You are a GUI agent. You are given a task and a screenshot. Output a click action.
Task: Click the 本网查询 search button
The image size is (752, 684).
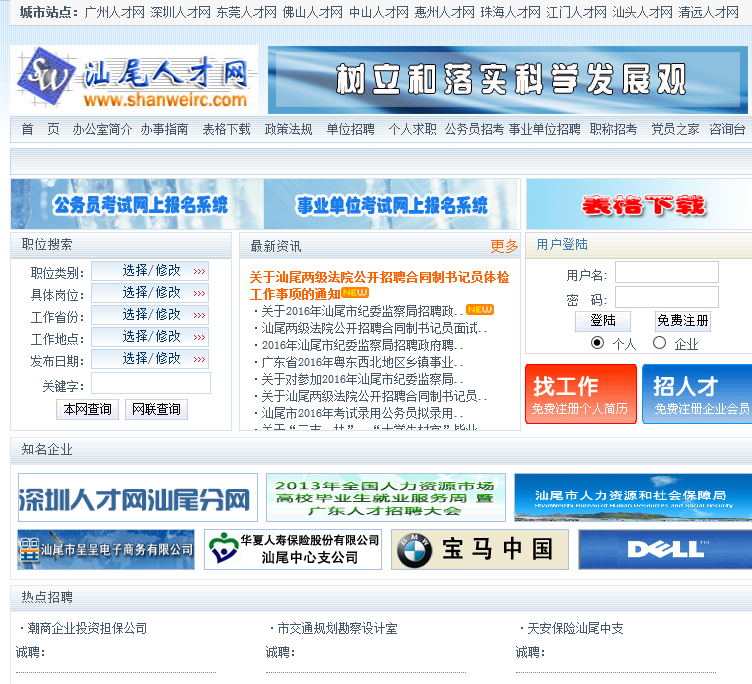[87, 410]
